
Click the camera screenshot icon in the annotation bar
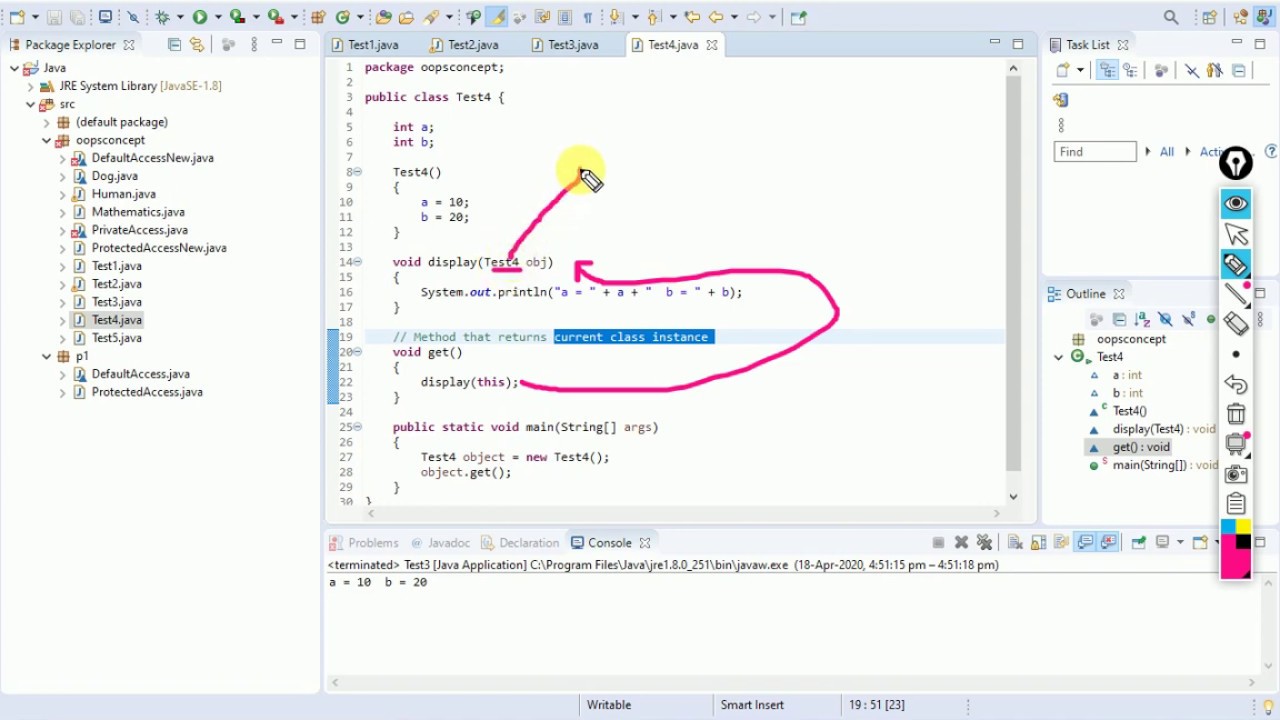pyautogui.click(x=1236, y=474)
